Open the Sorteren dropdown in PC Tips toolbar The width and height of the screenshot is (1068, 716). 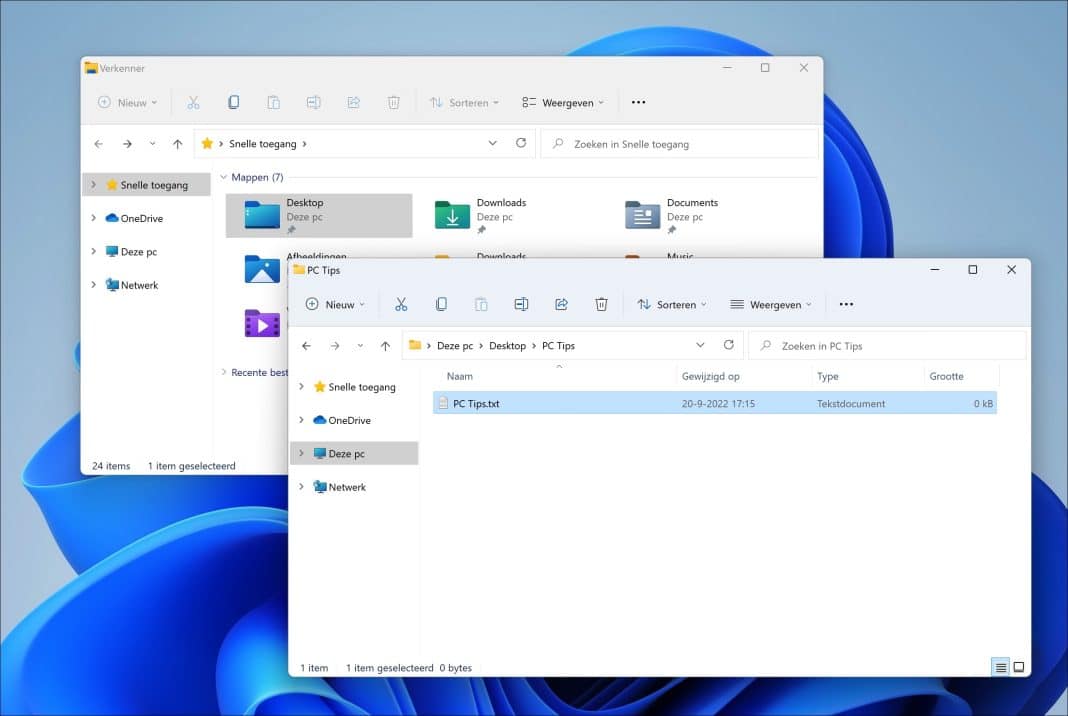coord(672,304)
